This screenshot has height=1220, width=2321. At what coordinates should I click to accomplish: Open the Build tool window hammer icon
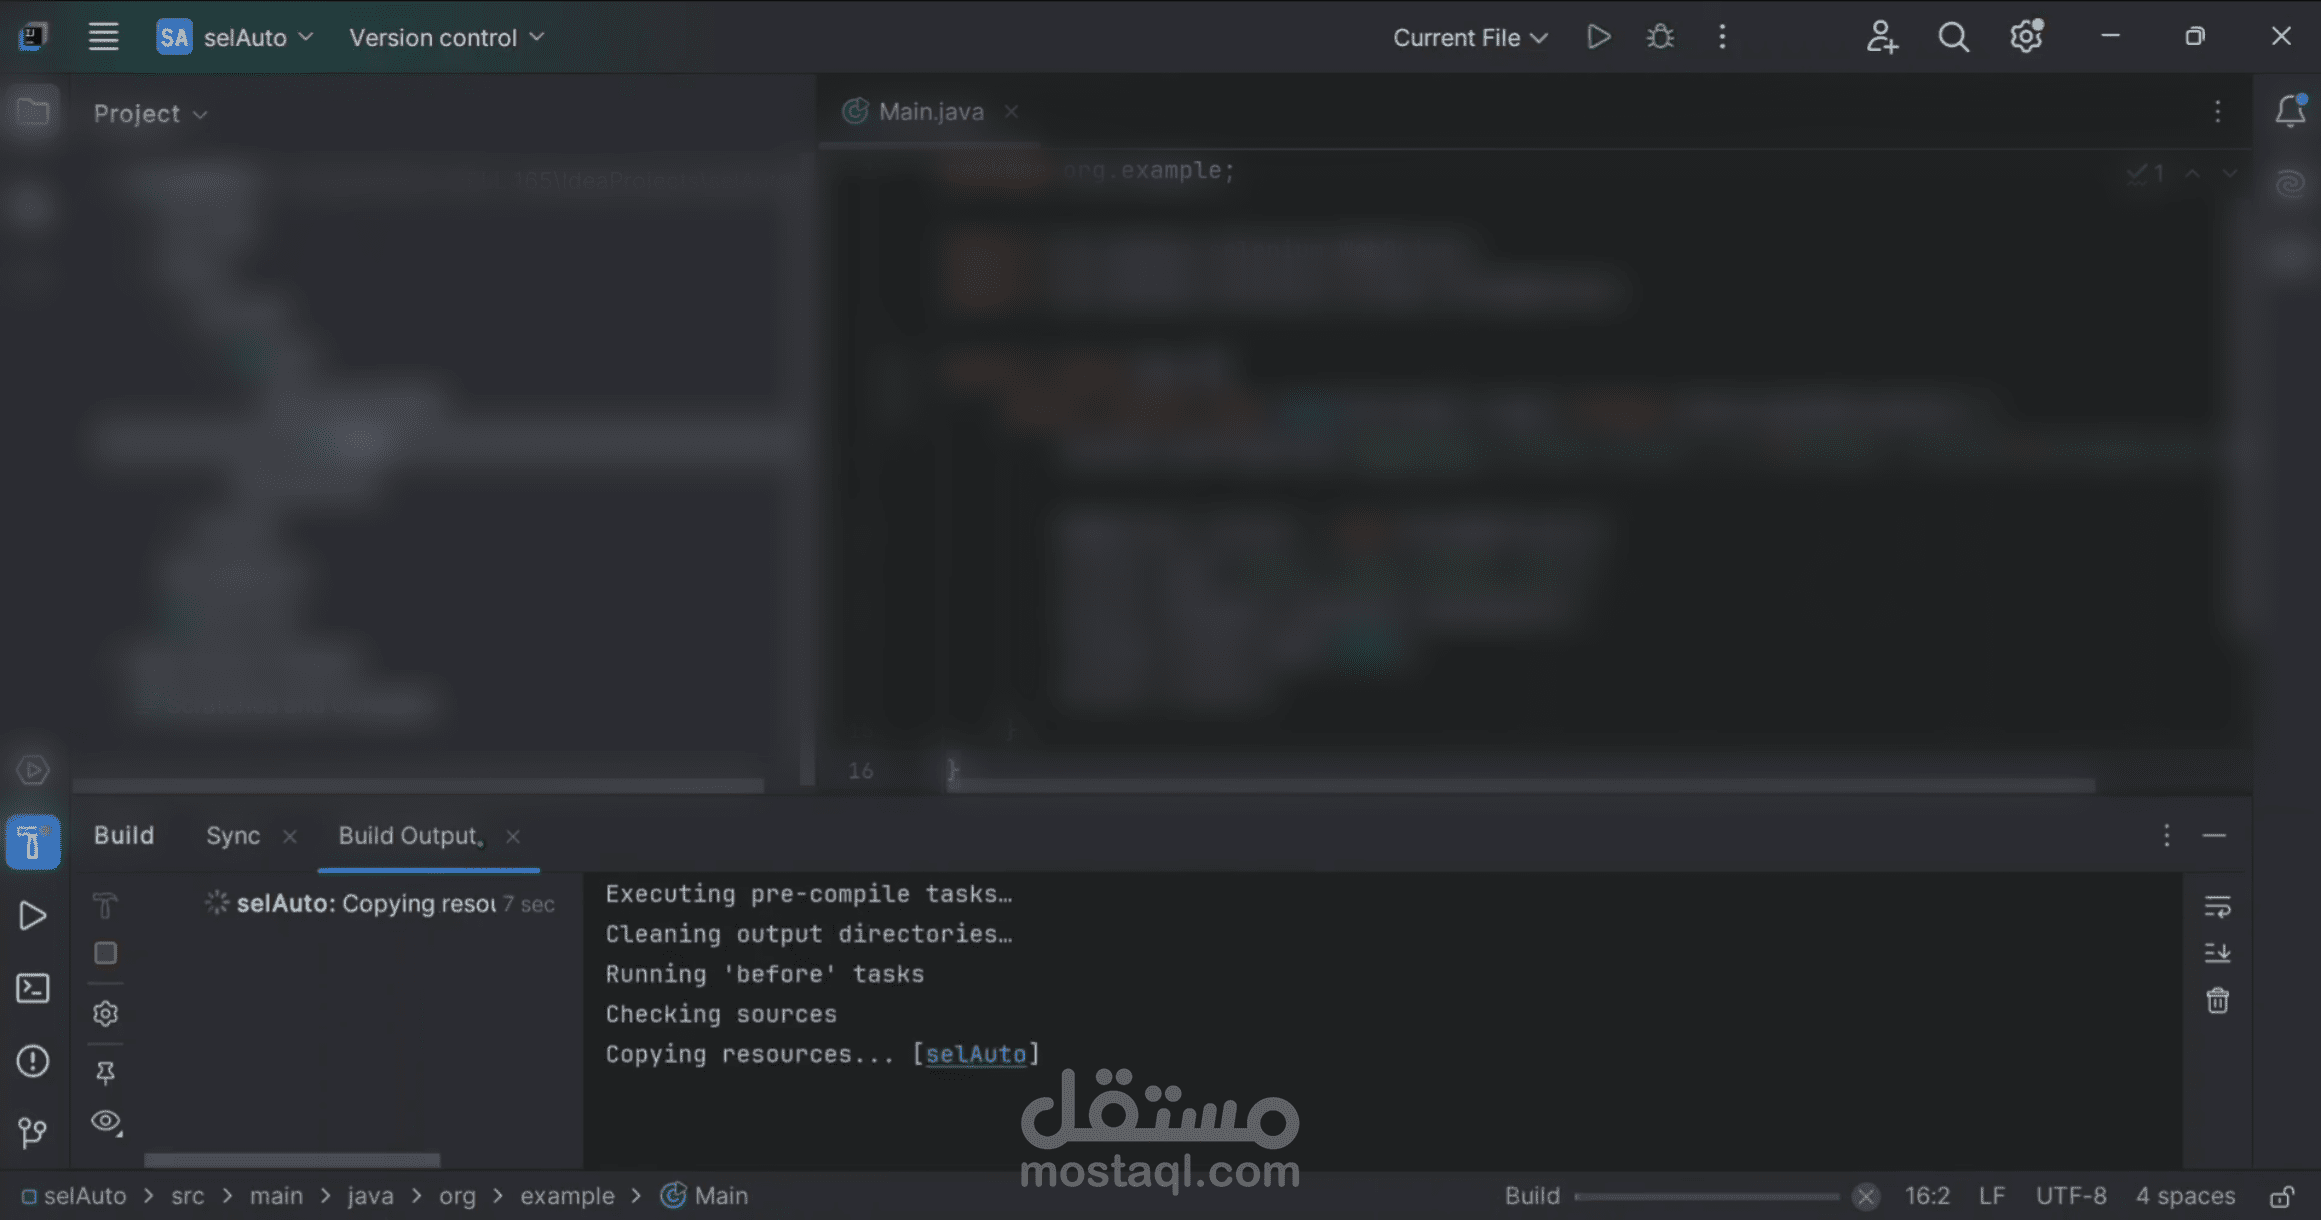click(x=32, y=843)
